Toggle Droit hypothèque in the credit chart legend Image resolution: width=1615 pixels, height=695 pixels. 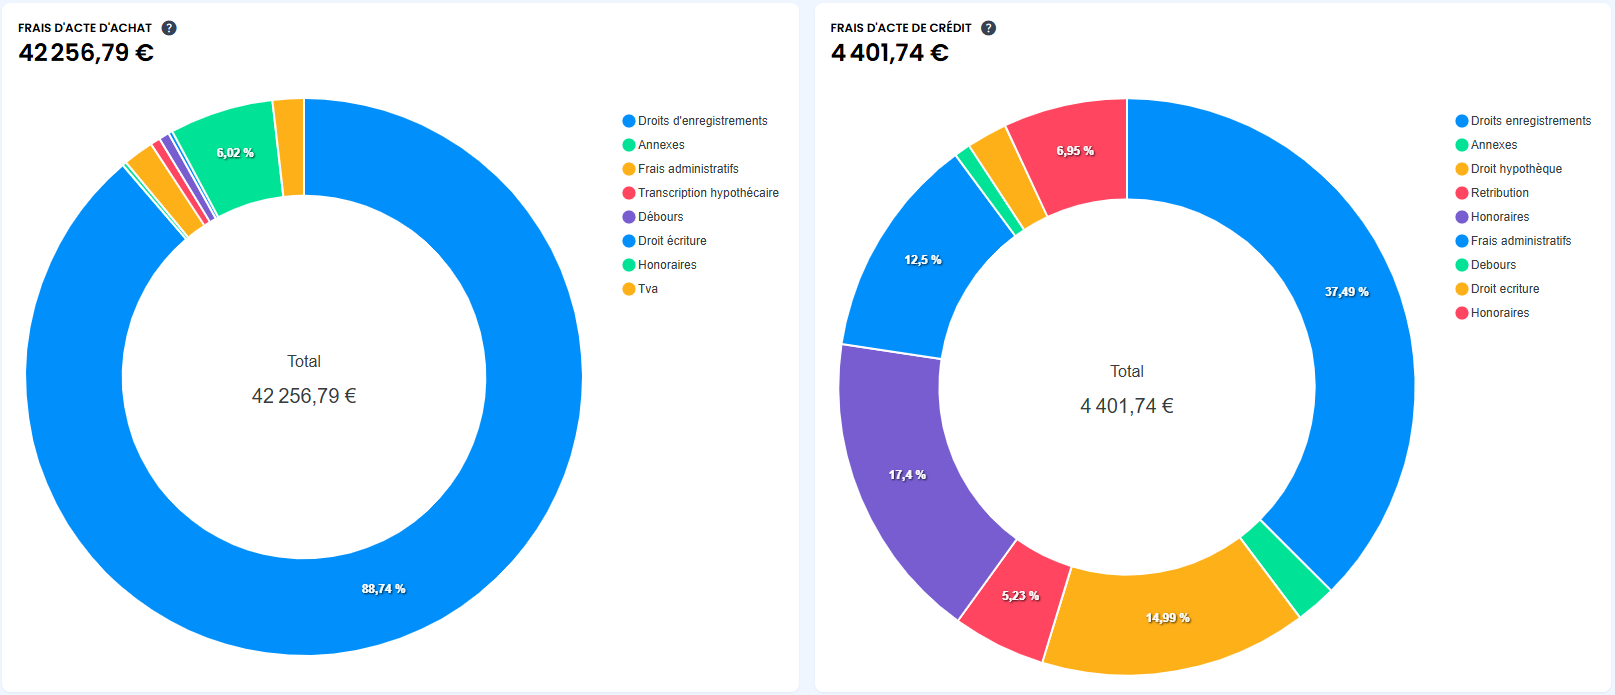(1515, 169)
